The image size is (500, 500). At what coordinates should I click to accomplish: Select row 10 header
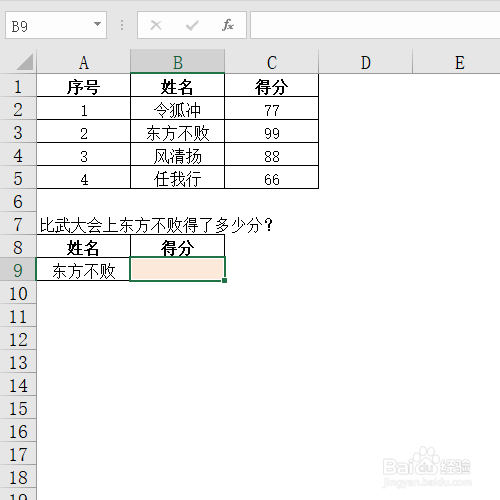pyautogui.click(x=18, y=293)
